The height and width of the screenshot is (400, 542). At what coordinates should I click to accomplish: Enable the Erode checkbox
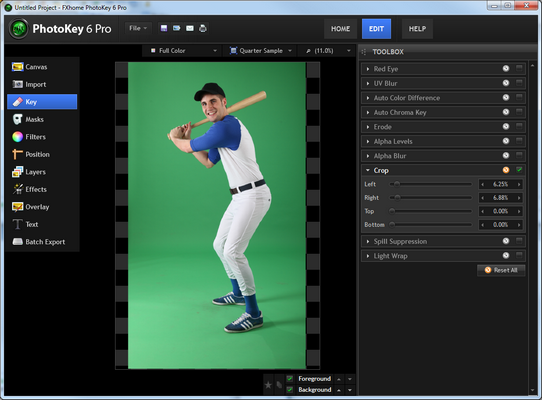[519, 126]
